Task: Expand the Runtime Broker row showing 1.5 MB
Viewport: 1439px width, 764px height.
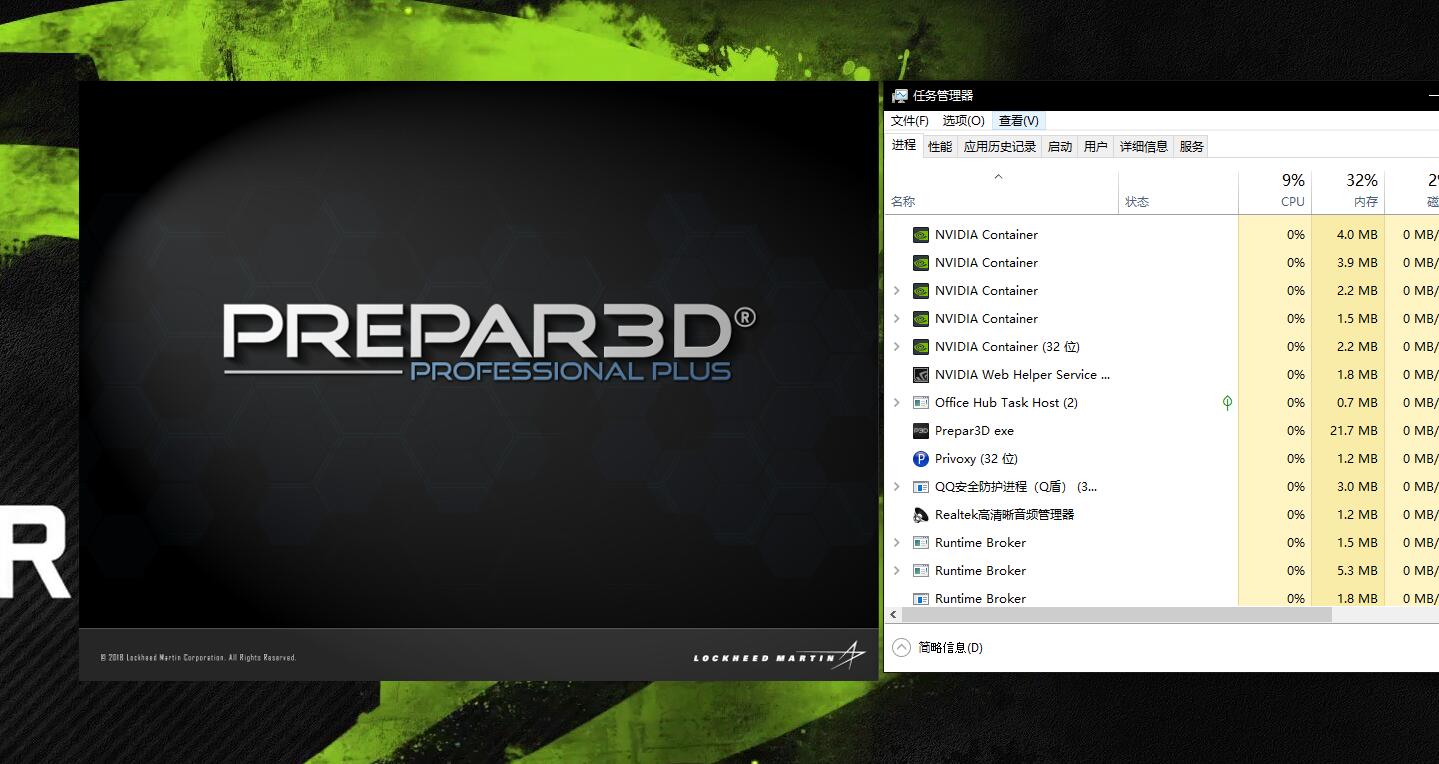Action: coord(896,543)
